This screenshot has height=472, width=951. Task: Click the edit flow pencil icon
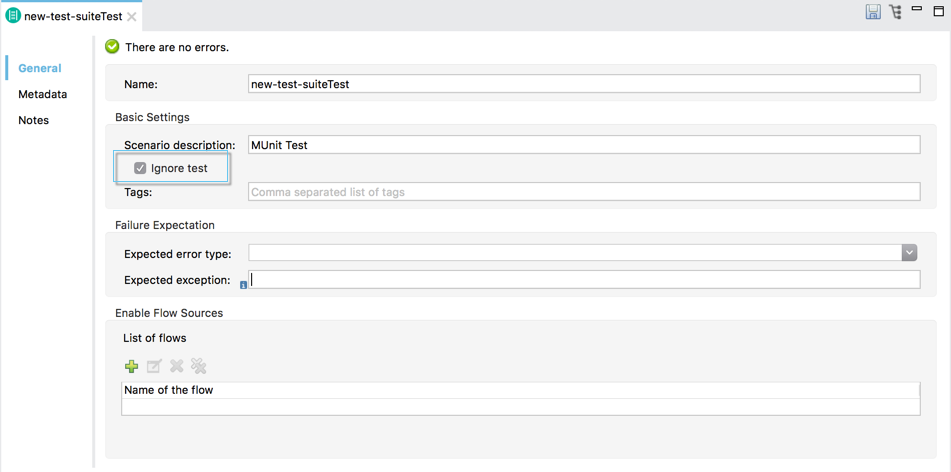pyautogui.click(x=154, y=367)
